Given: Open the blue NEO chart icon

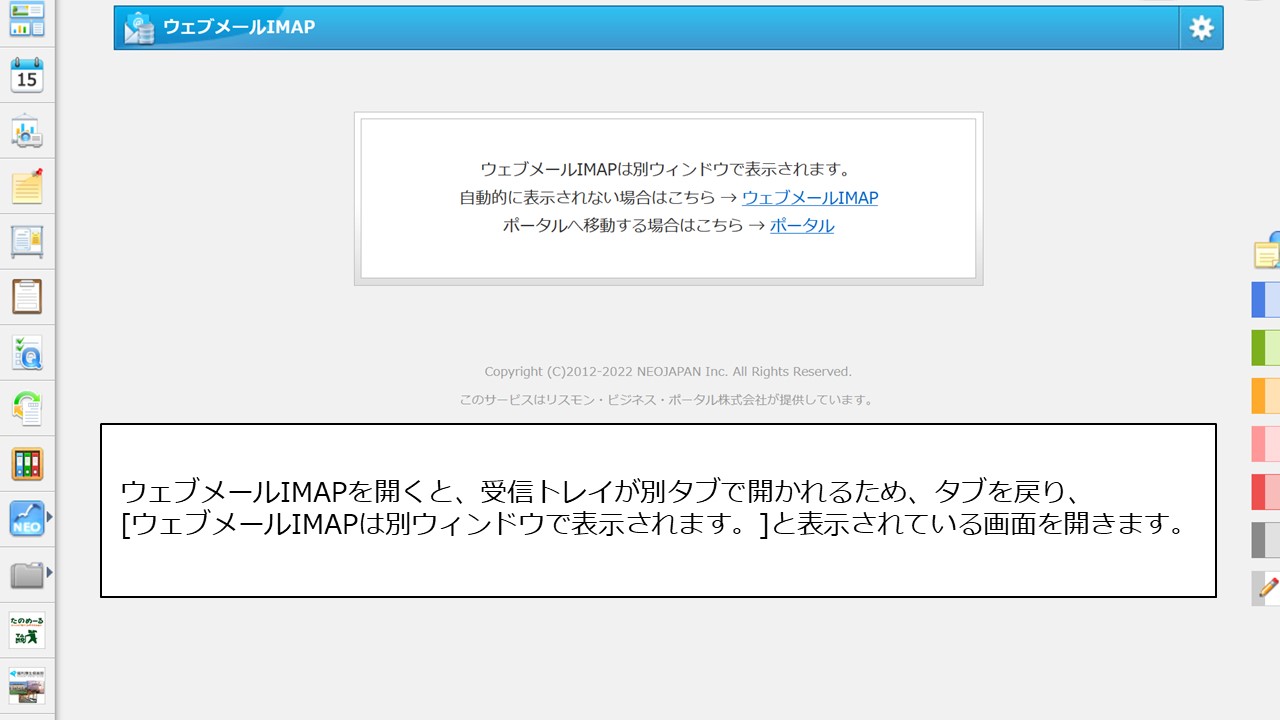Looking at the screenshot, I should click(27, 519).
